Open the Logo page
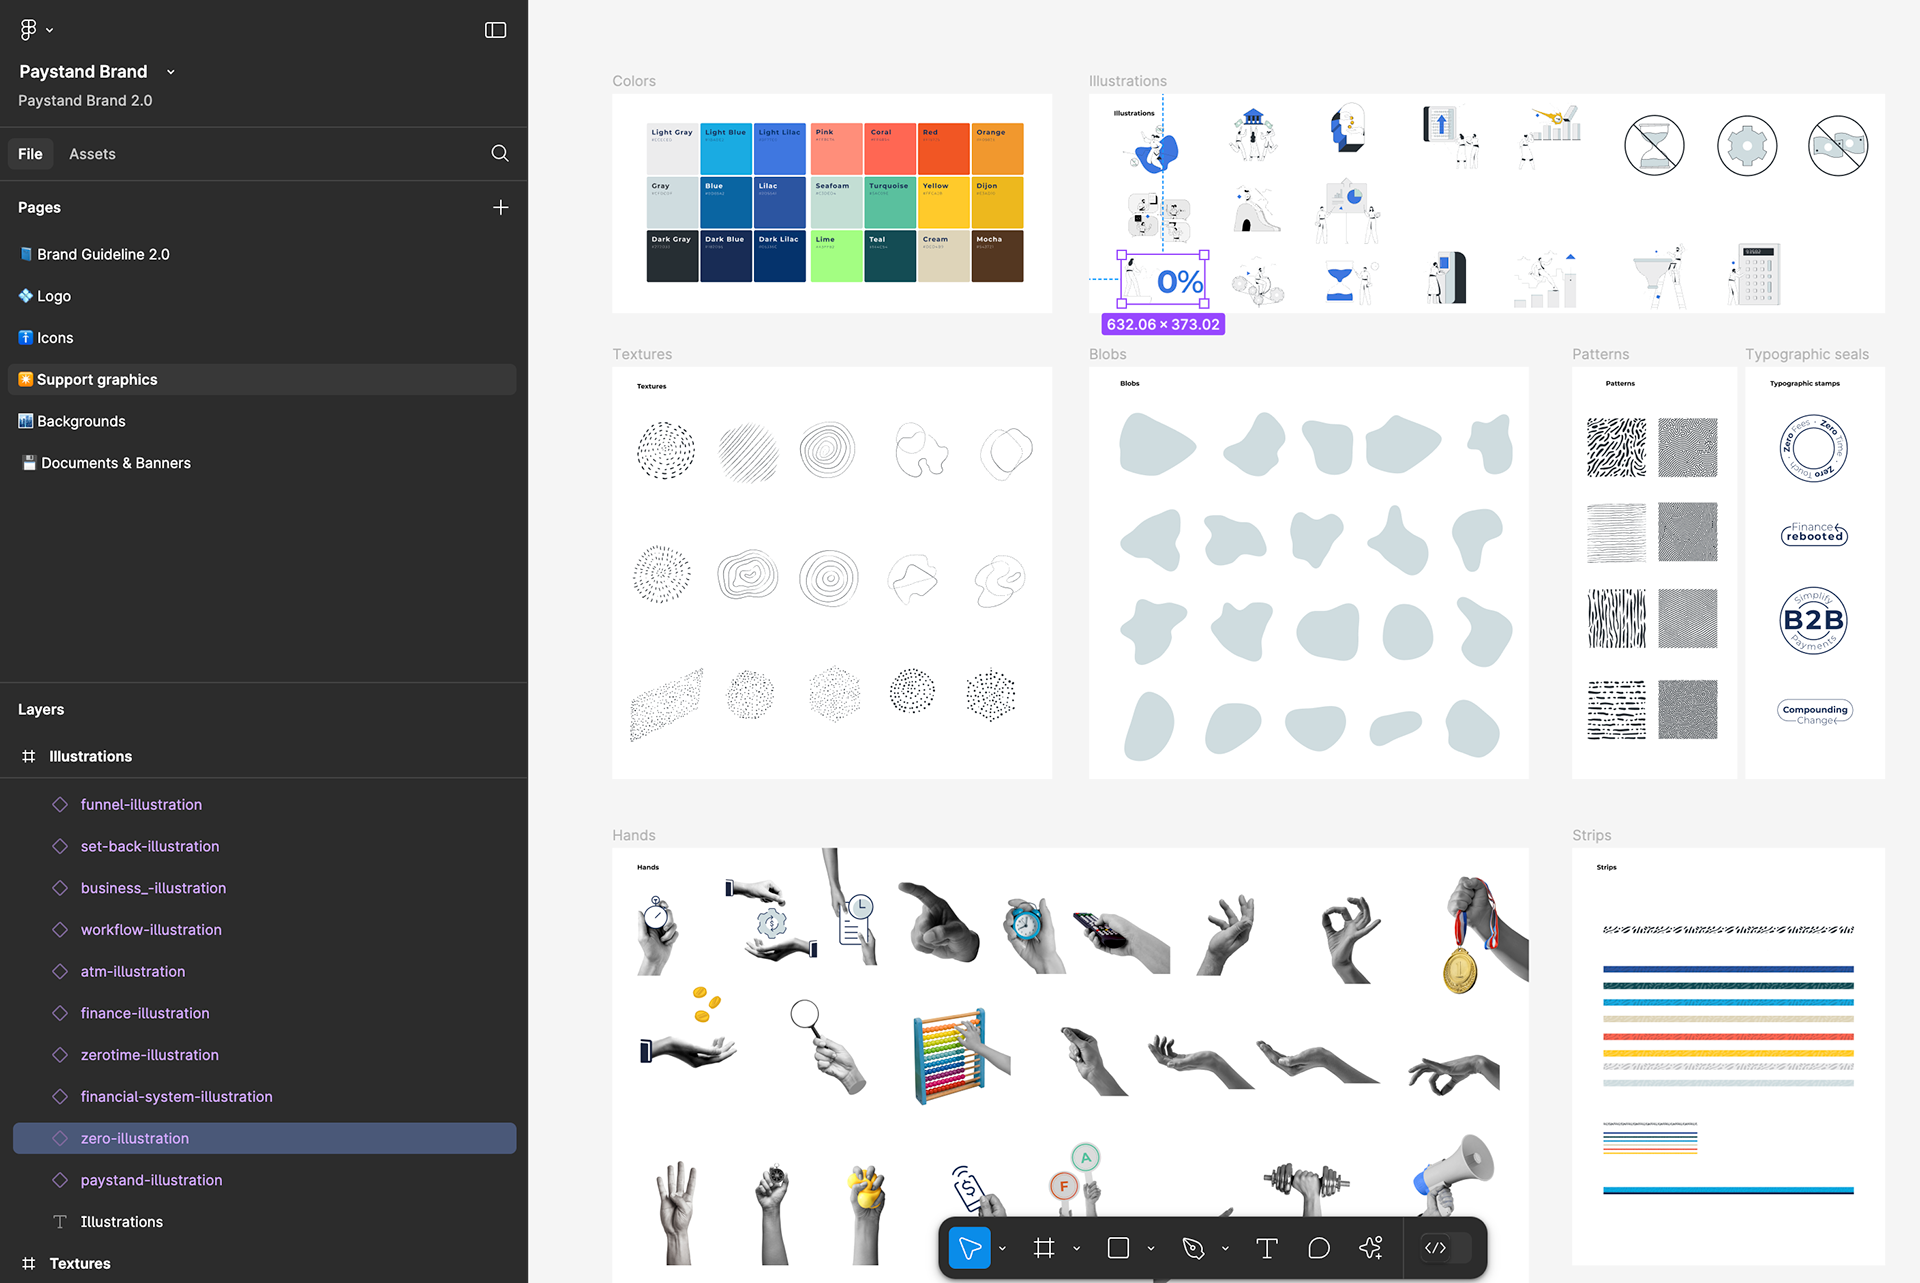The width and height of the screenshot is (1920, 1283). (262, 296)
